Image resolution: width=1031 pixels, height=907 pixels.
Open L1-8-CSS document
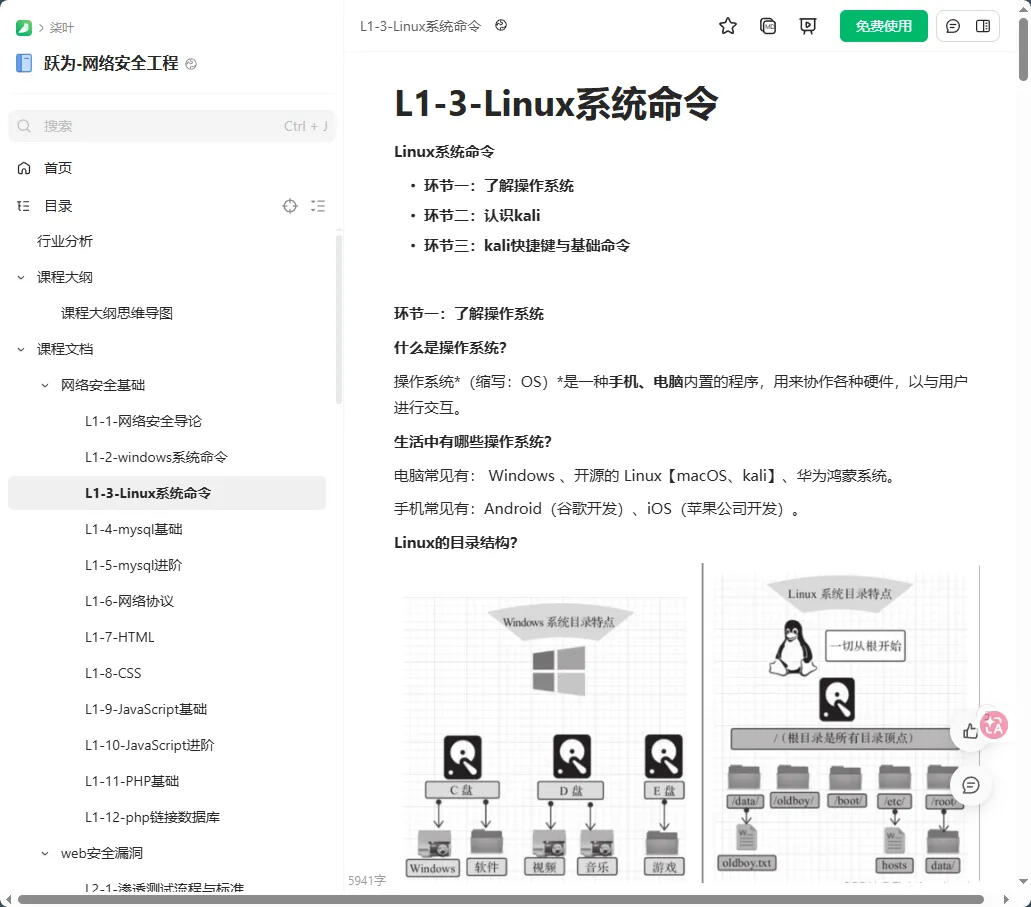click(113, 674)
